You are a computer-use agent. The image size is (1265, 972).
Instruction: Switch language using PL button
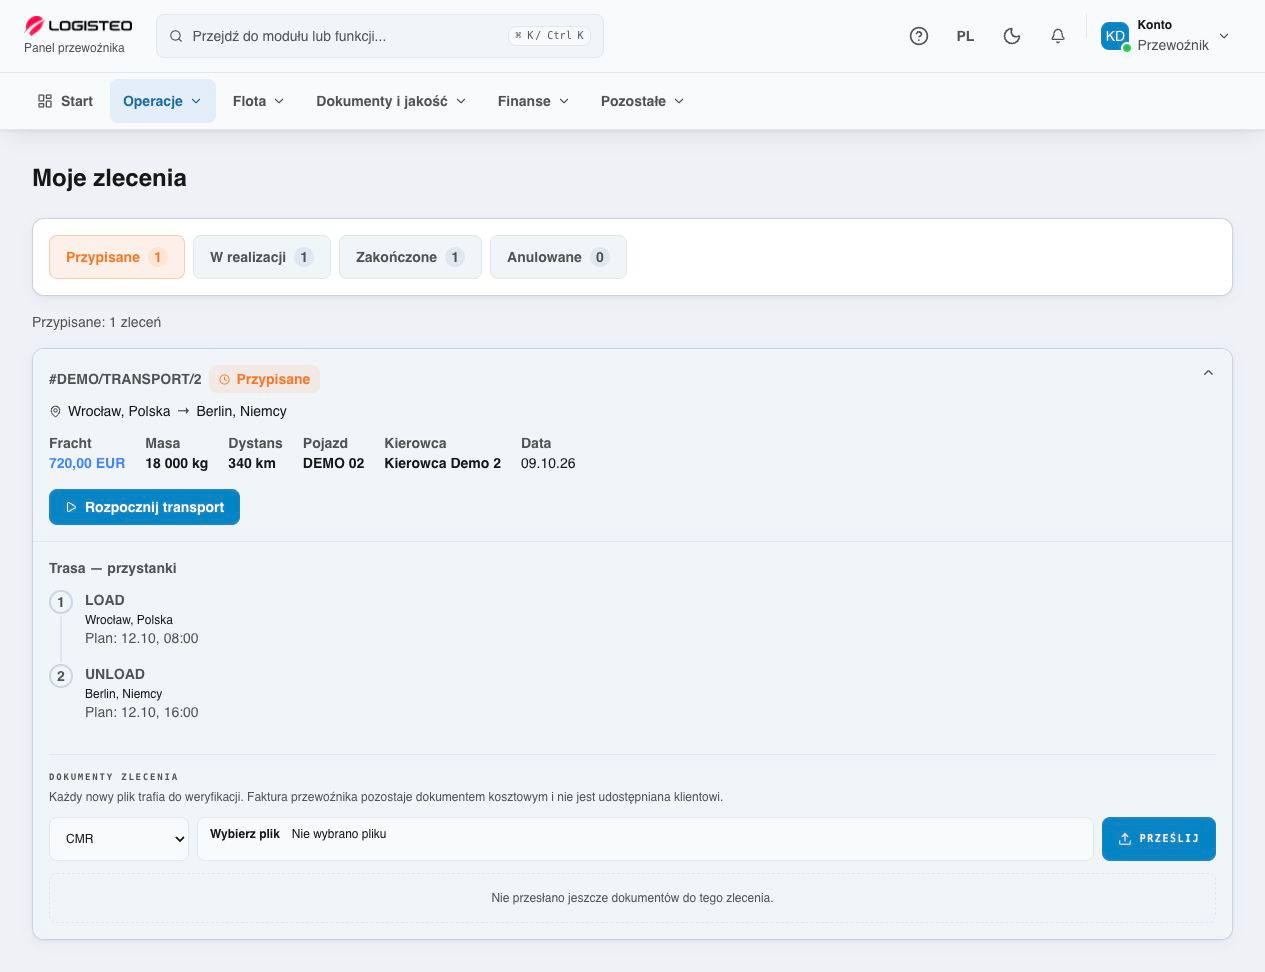(x=965, y=36)
